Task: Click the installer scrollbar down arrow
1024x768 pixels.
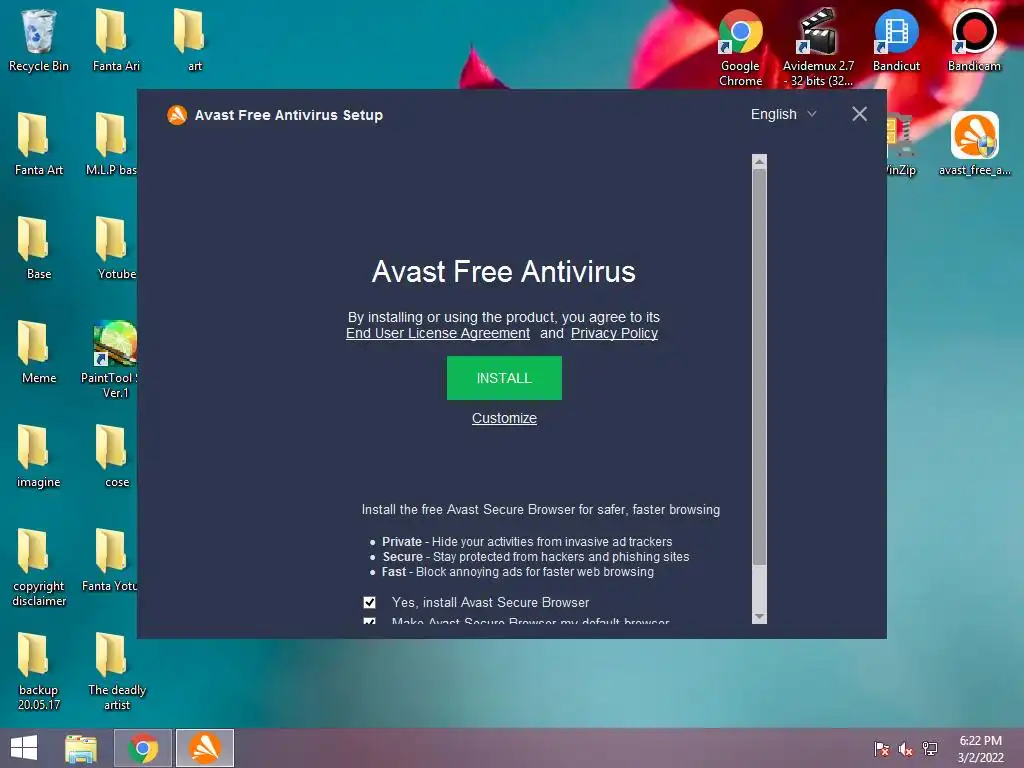Action: [x=759, y=616]
